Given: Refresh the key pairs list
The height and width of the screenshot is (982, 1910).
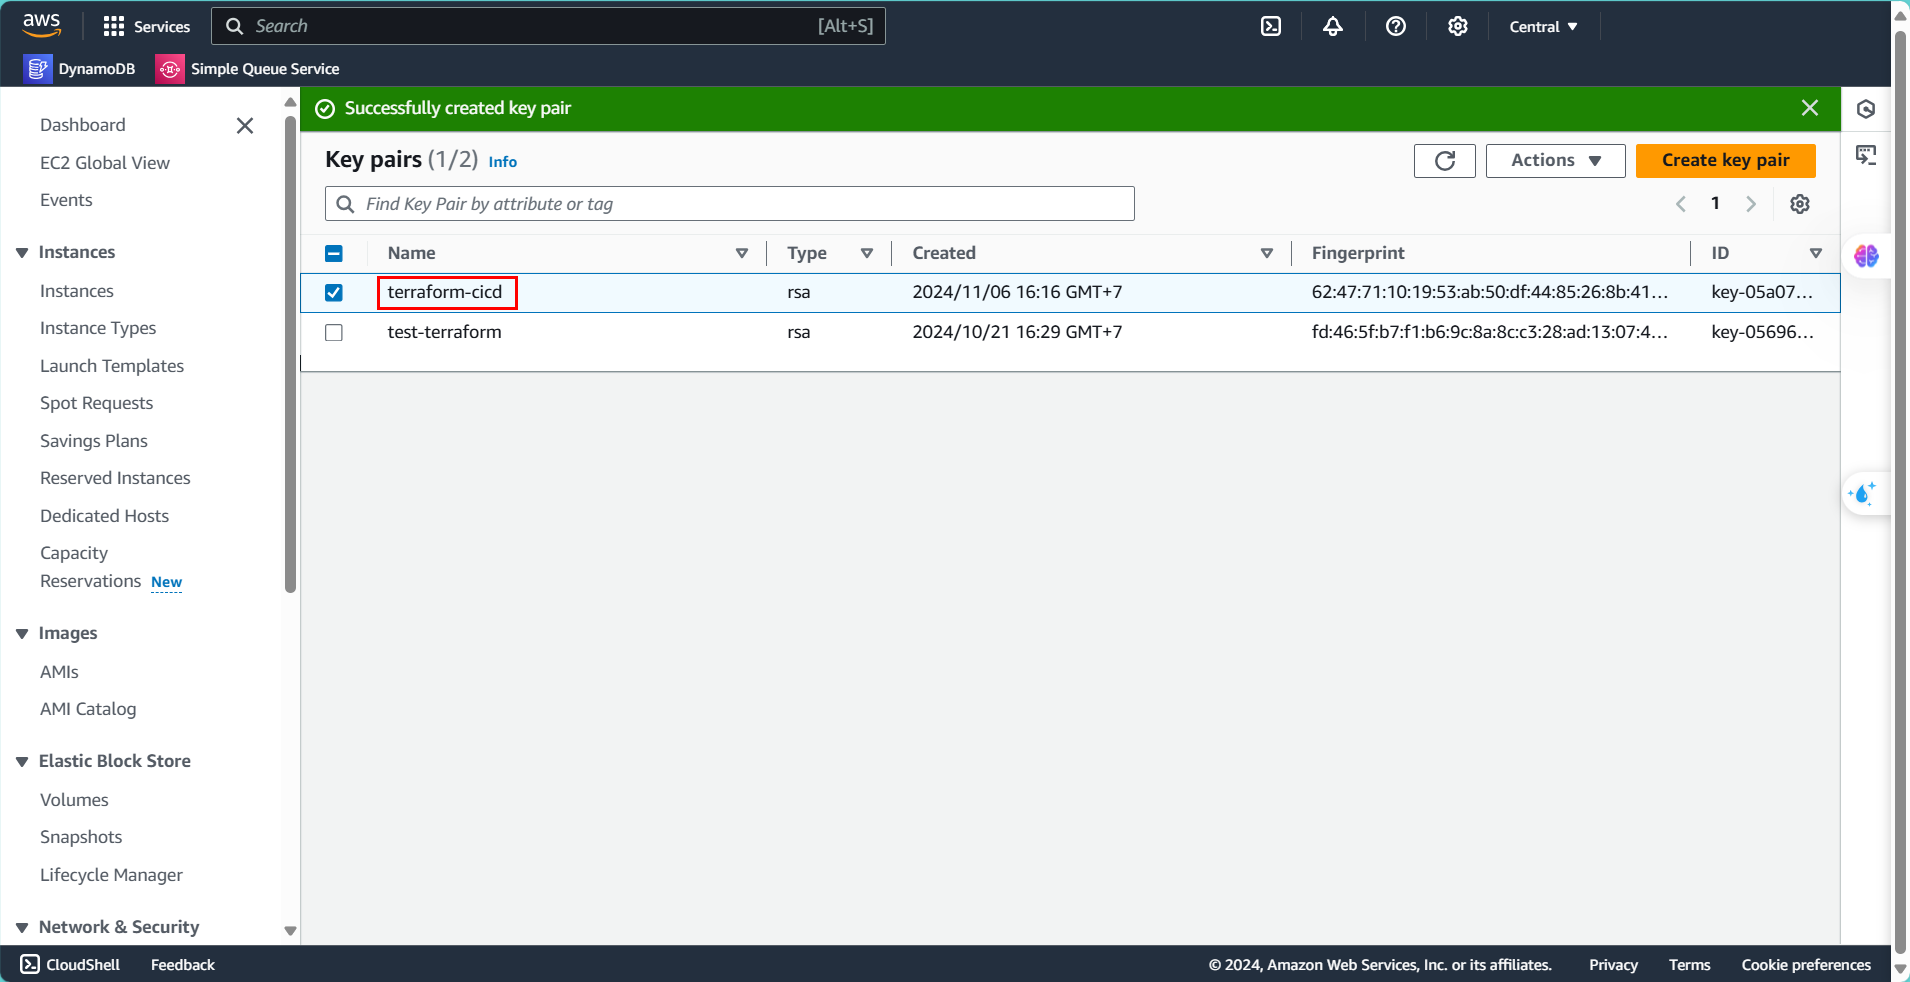Looking at the screenshot, I should 1445,161.
